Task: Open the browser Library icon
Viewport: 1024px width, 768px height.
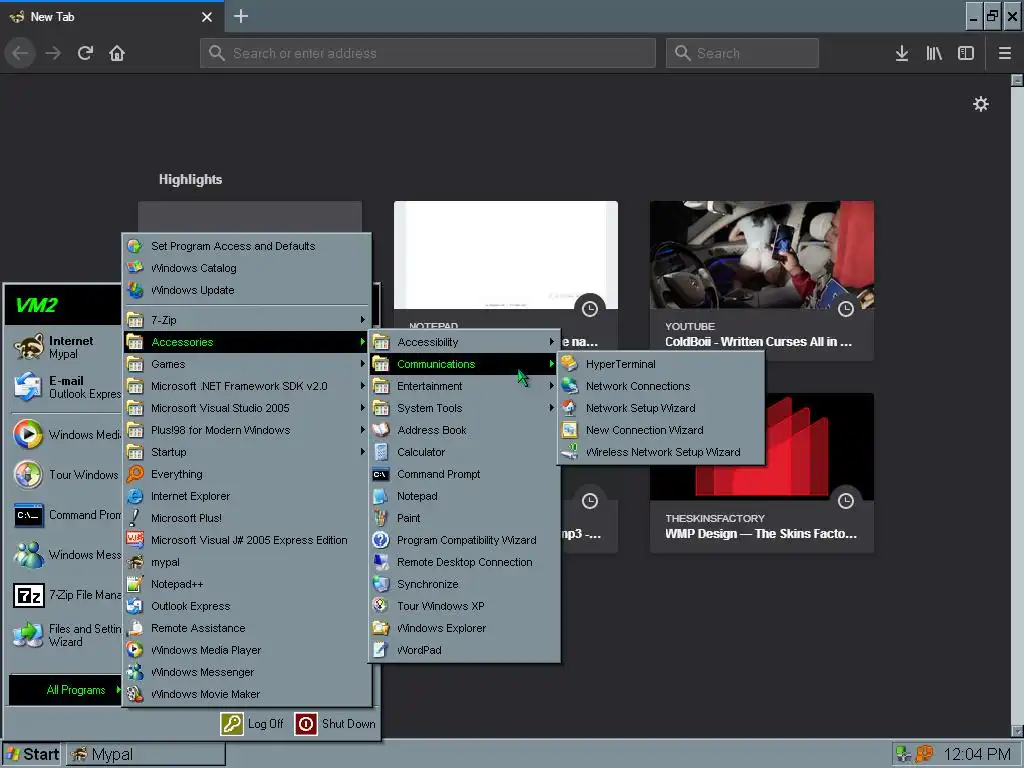Action: [934, 53]
